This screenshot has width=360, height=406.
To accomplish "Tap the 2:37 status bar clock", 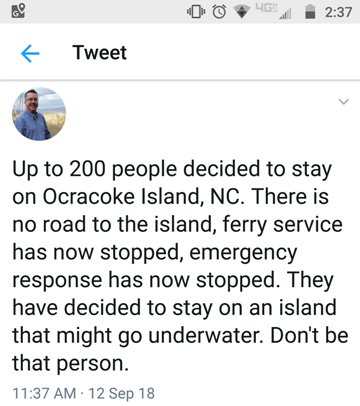I will click(x=338, y=12).
